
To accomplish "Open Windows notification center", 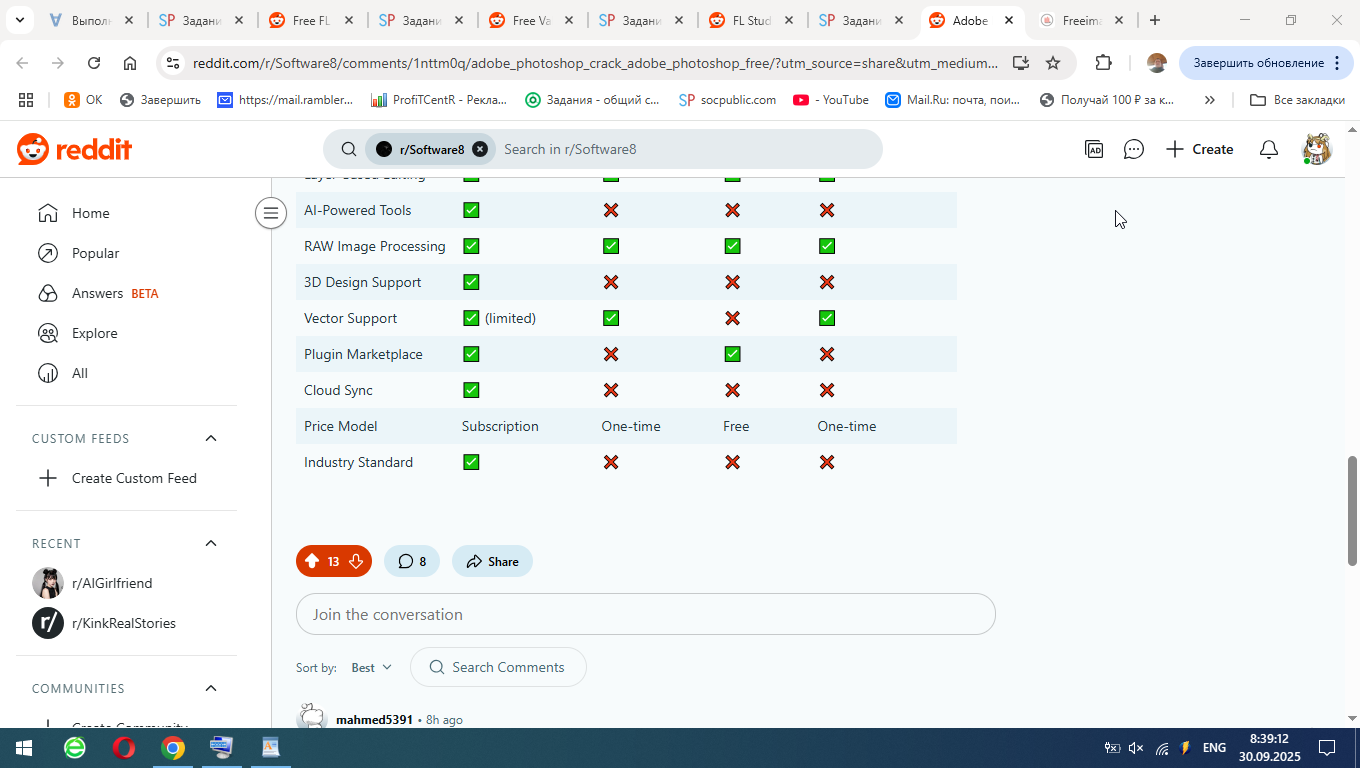I will coord(1327,748).
